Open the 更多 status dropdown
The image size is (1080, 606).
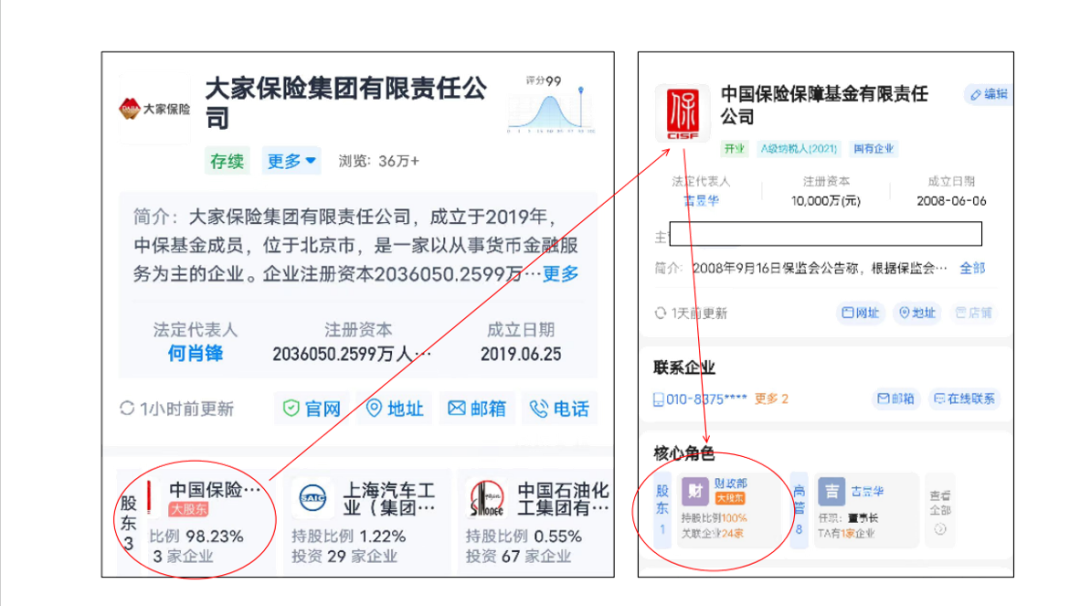[x=291, y=161]
